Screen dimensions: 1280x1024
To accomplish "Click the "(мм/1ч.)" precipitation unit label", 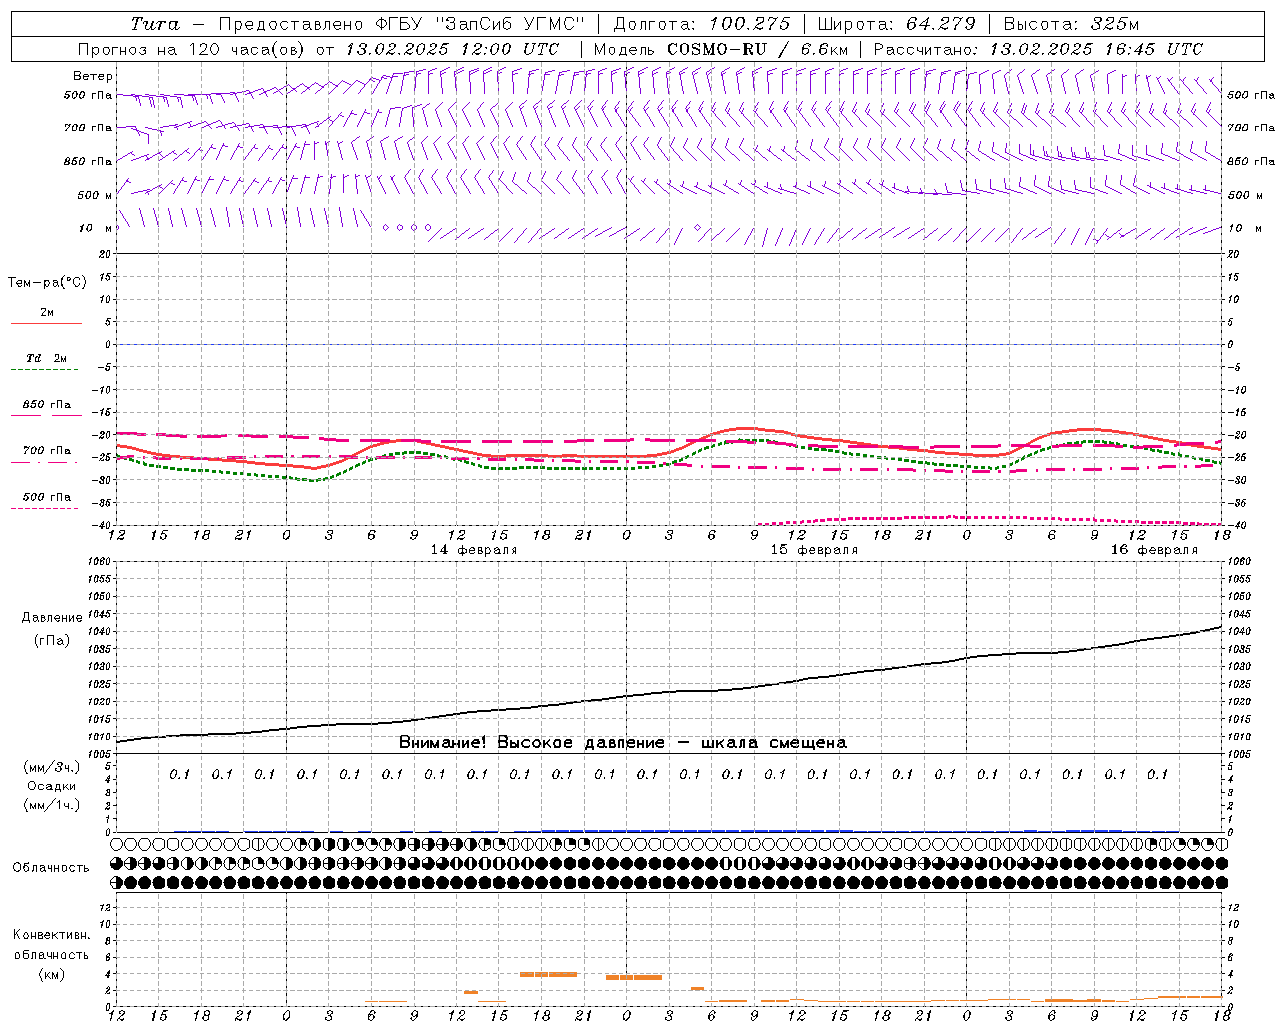I will [52, 805].
